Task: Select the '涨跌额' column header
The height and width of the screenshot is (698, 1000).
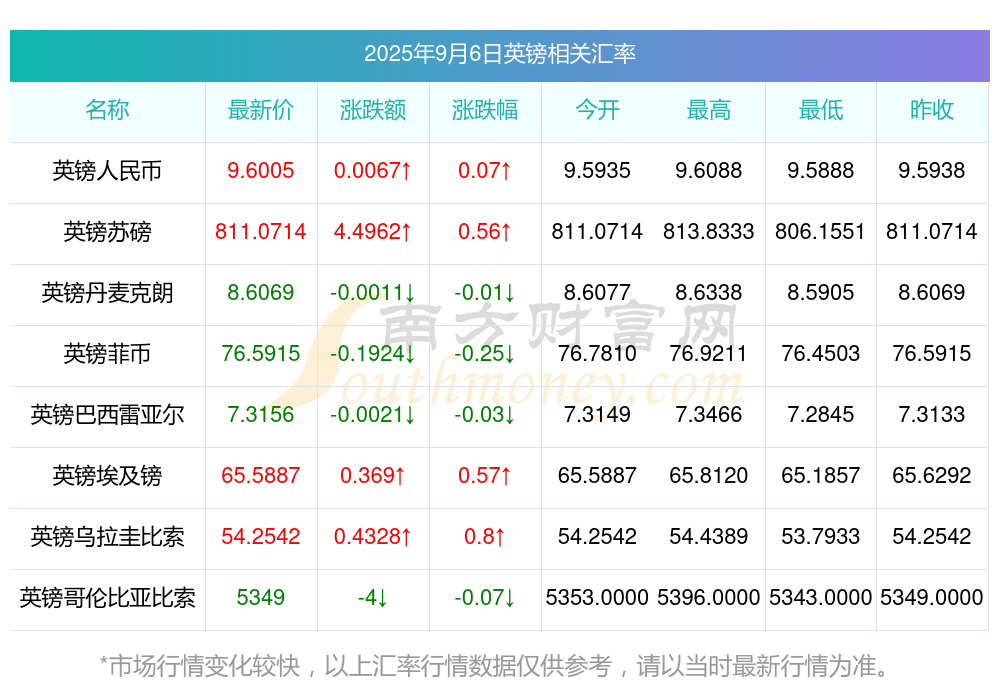Action: coord(373,110)
